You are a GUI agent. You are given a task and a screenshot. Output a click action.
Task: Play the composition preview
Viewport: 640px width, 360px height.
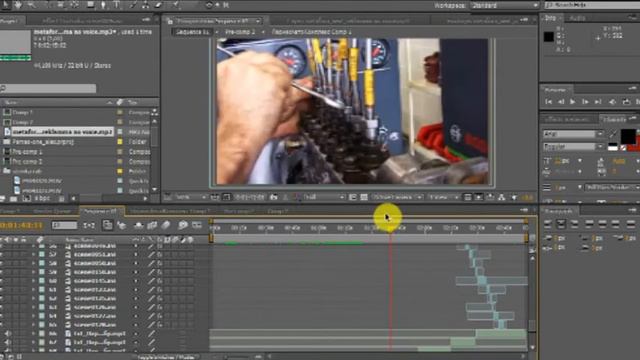(x=573, y=102)
